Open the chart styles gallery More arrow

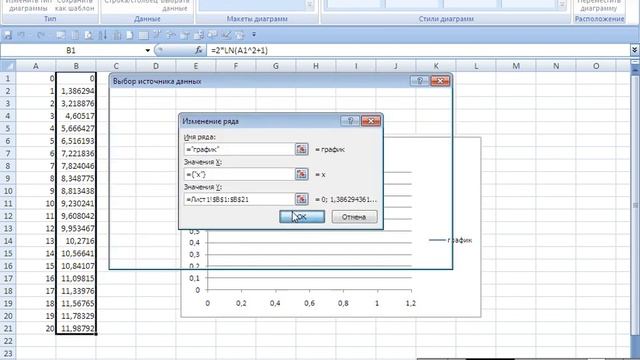click(562, 5)
